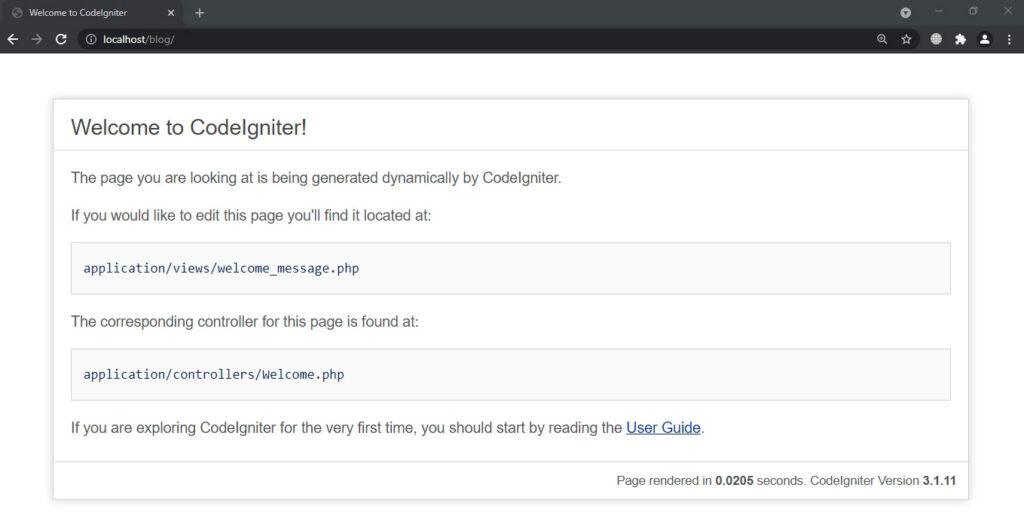
Task: Click the controllers/Welcome.php code path
Action: 214,374
